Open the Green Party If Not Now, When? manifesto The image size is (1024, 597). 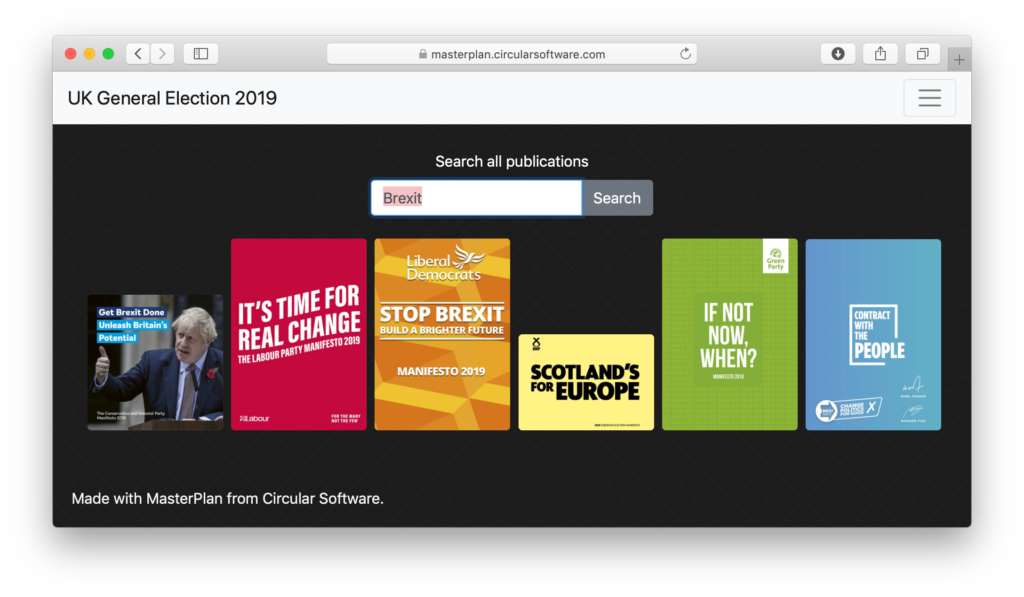point(729,334)
